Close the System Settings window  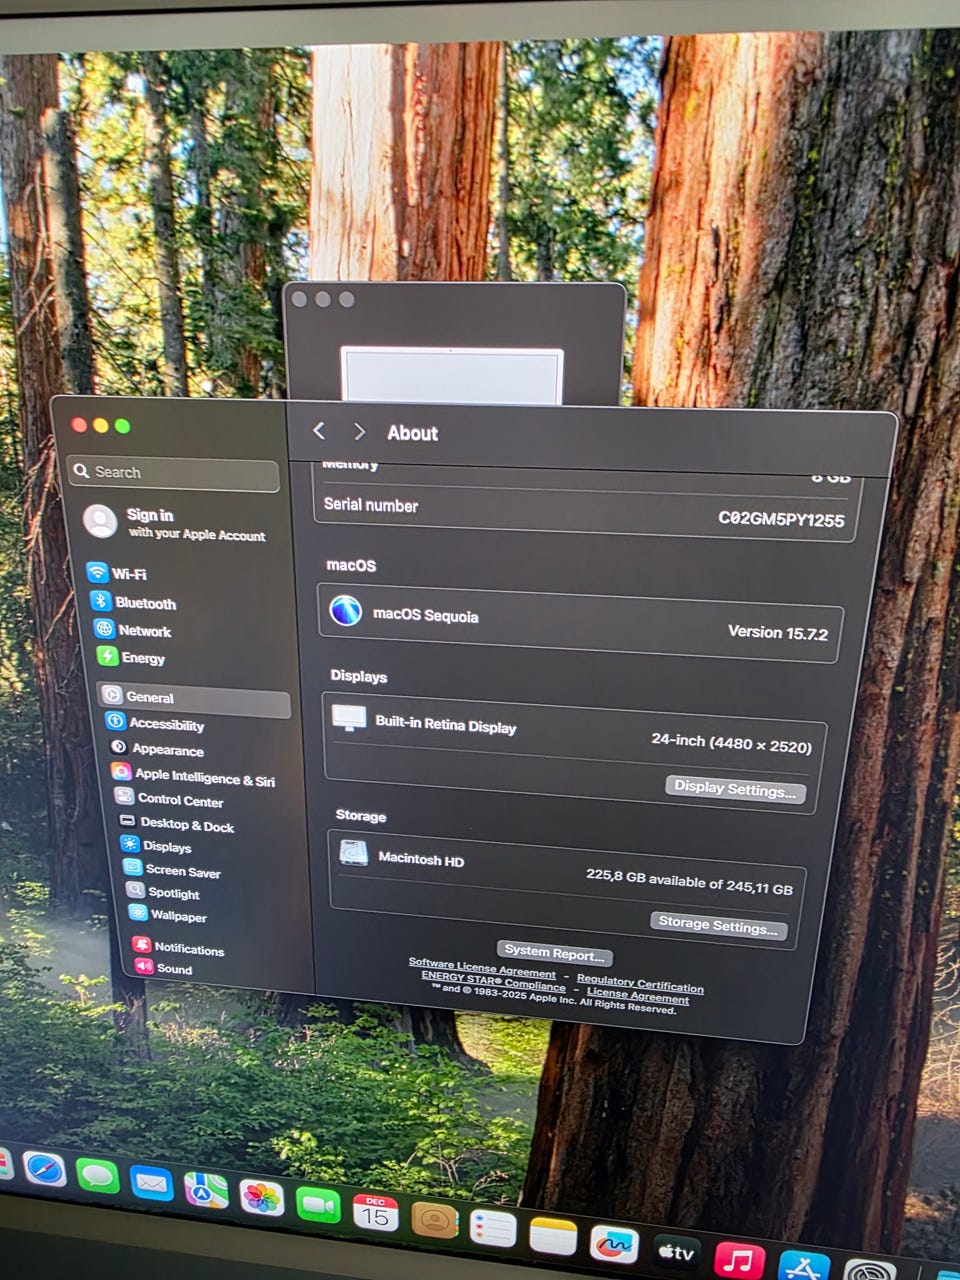(79, 425)
